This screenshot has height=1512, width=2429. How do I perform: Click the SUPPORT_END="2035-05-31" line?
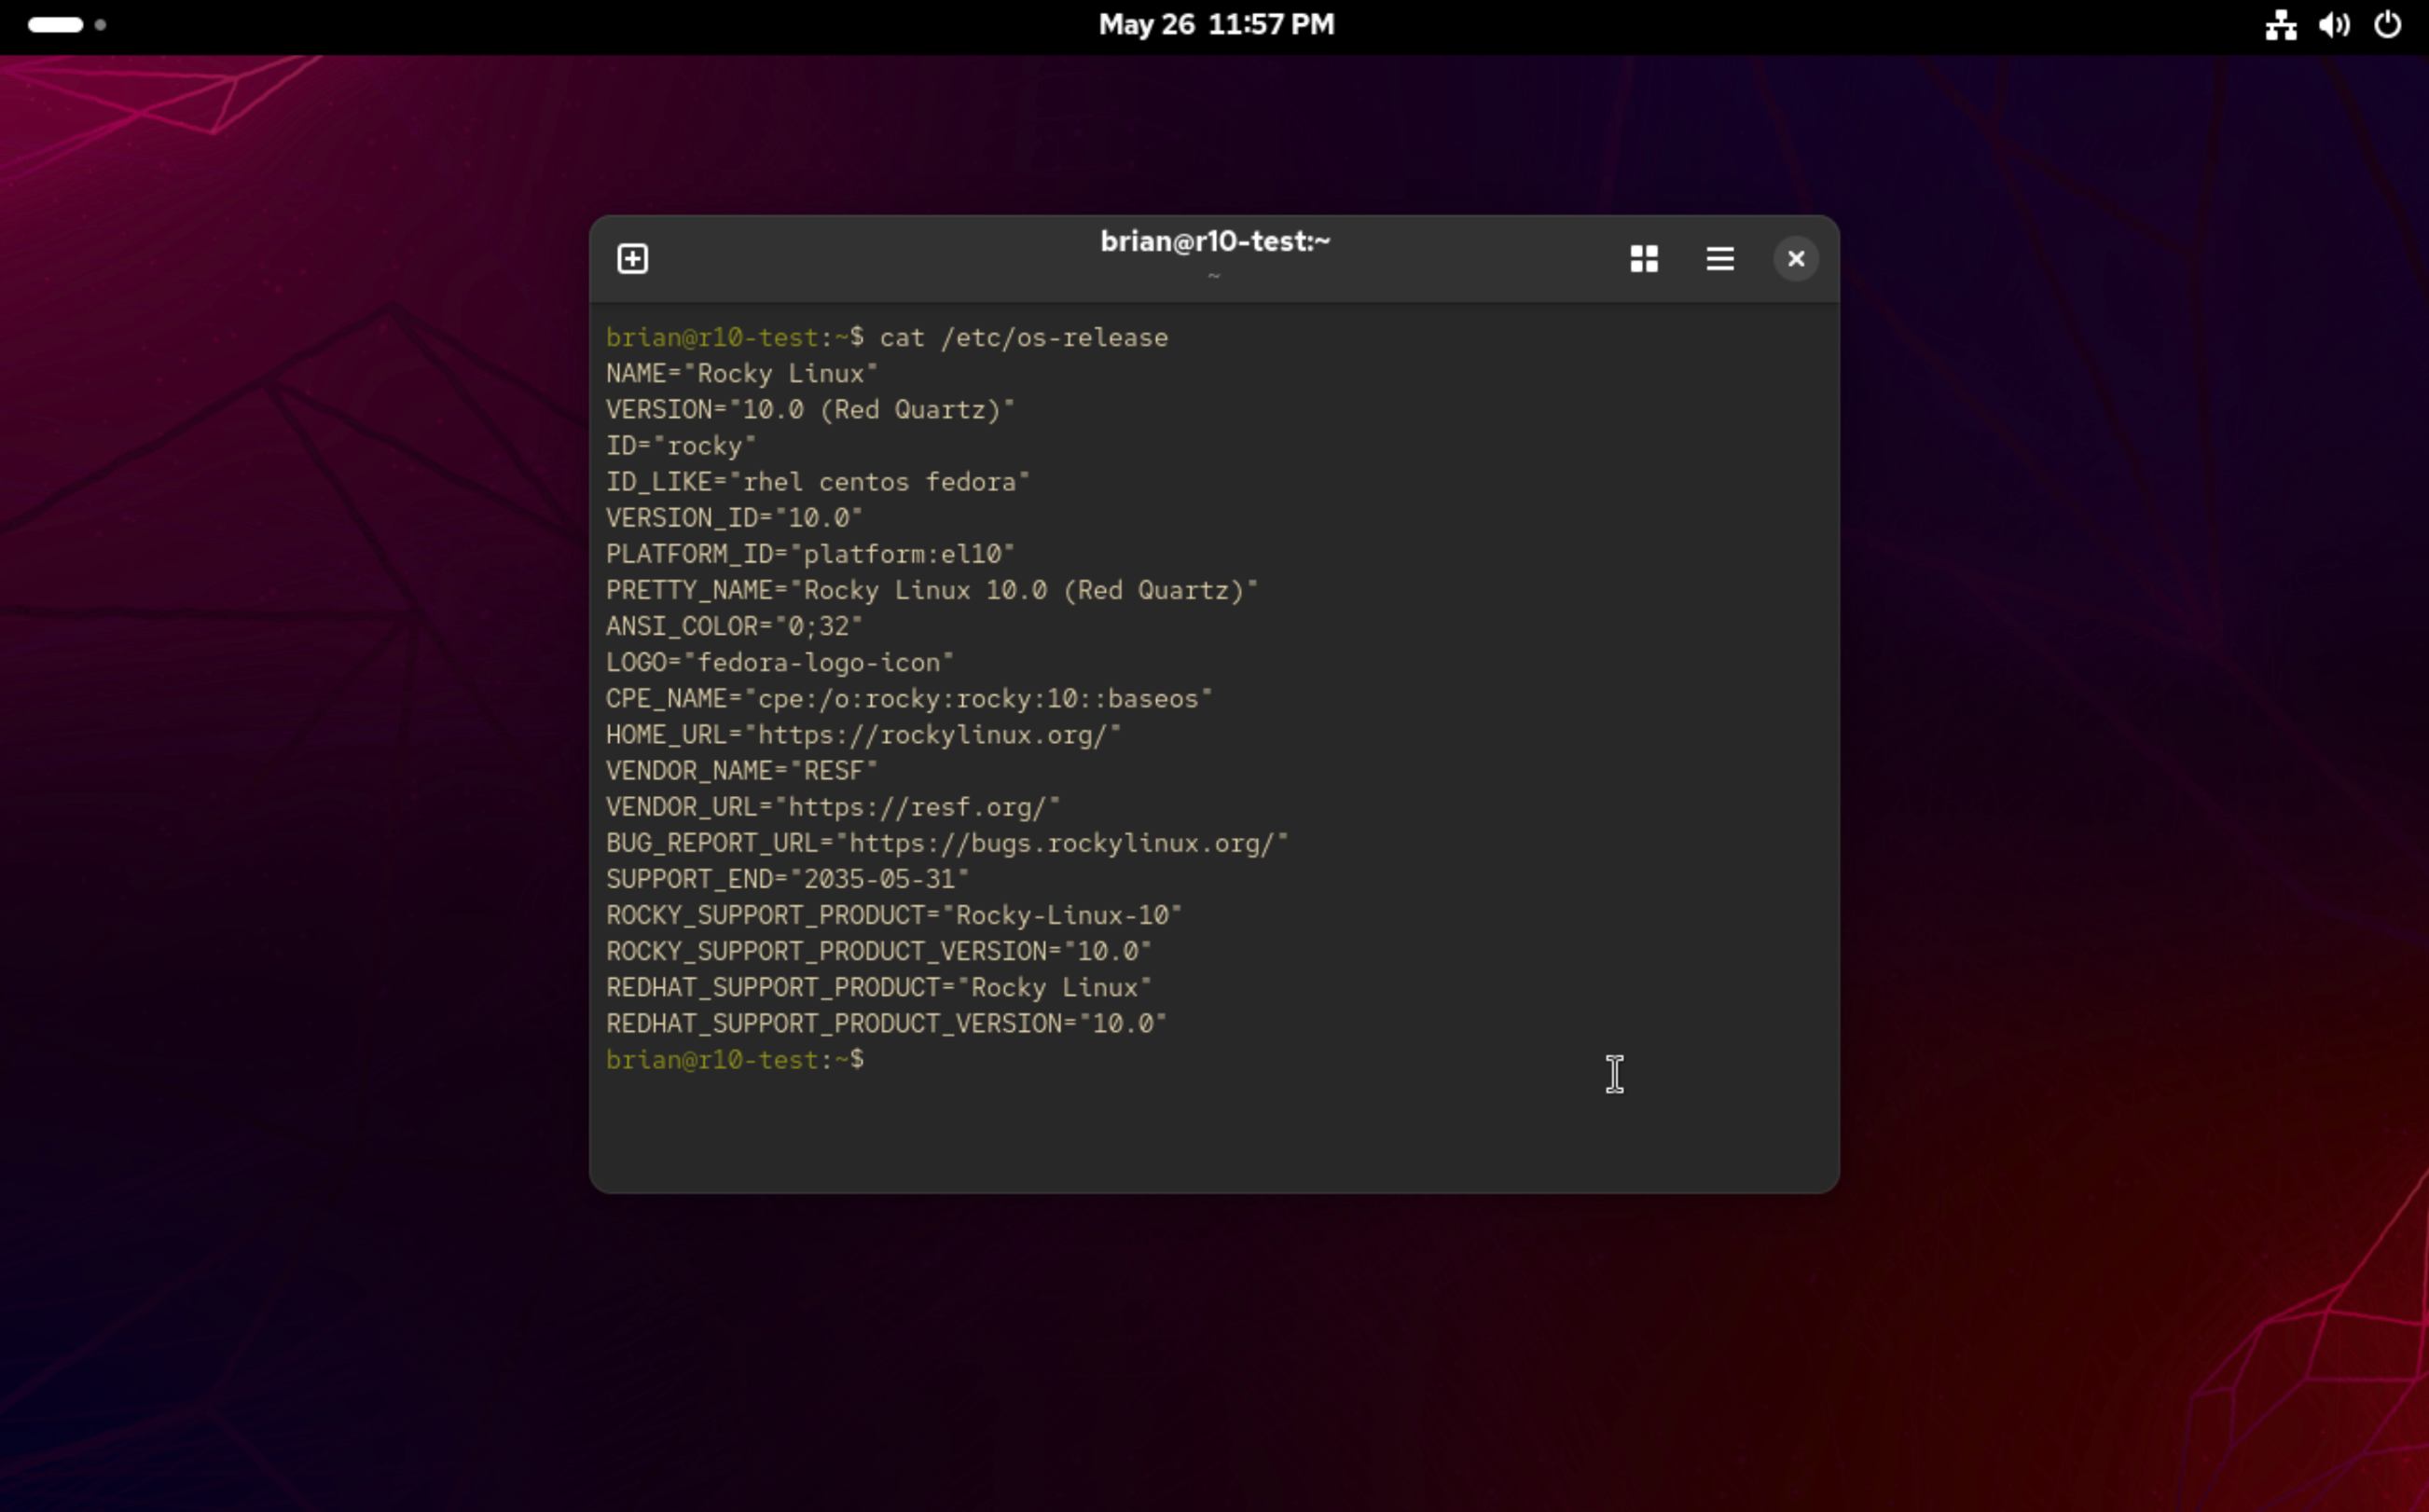(x=787, y=879)
